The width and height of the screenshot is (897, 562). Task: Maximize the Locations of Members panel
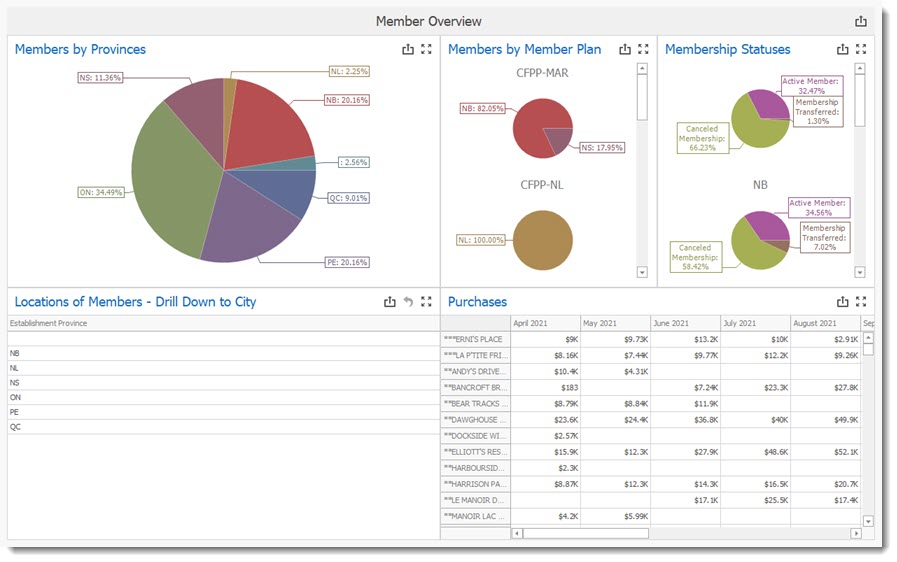426,302
